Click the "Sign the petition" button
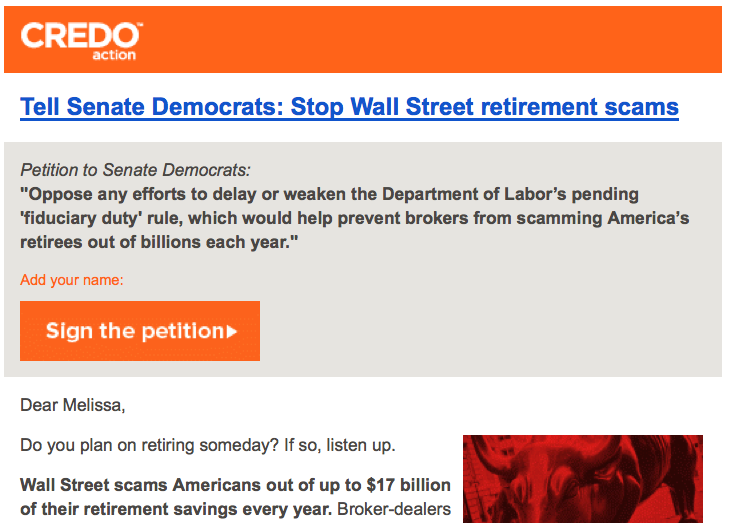This screenshot has height=523, width=730. 140,331
